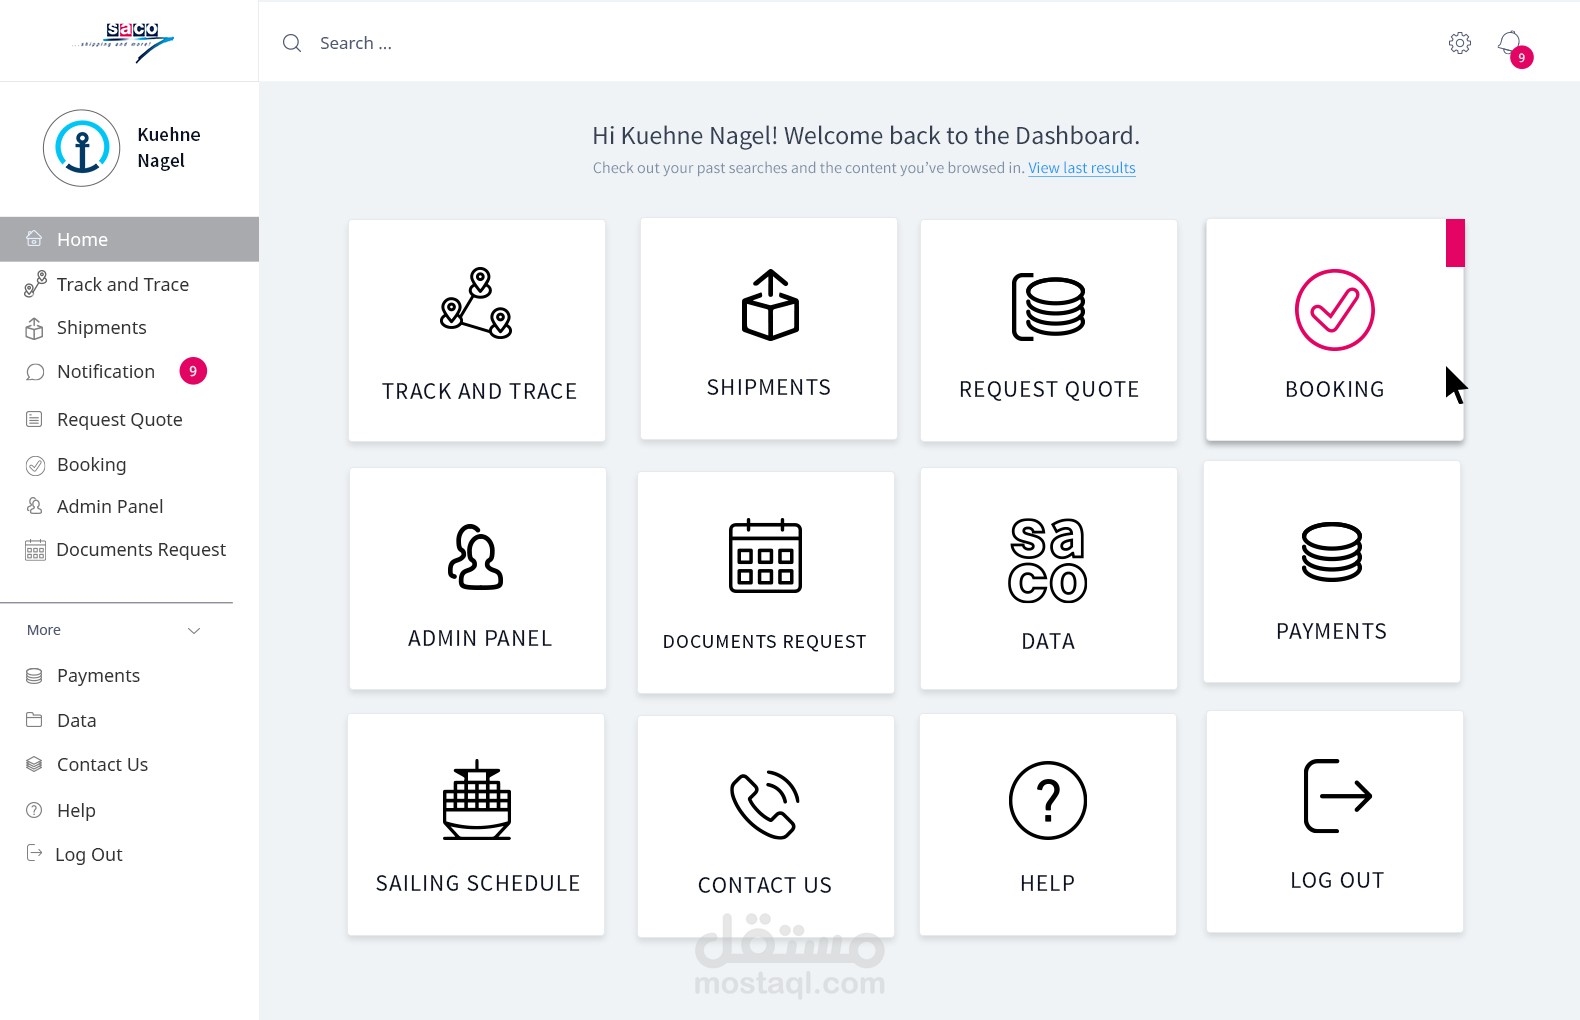Image resolution: width=1580 pixels, height=1020 pixels.
Task: Follow the View last results link
Action: 1082,168
